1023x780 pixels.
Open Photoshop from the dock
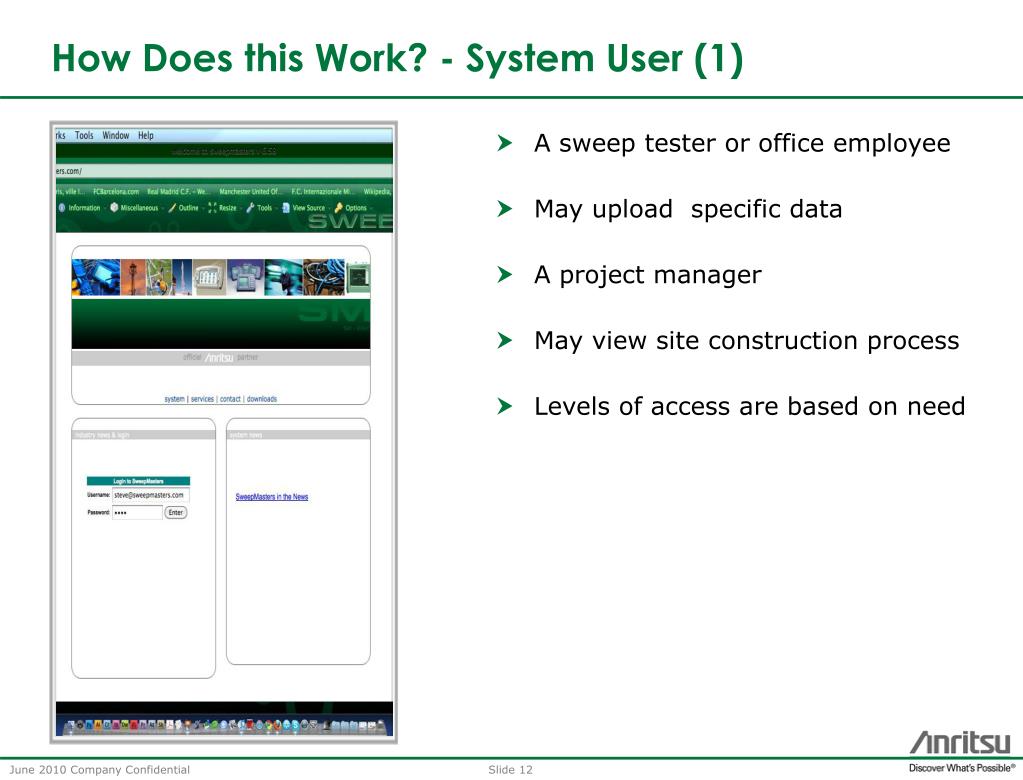[89, 725]
